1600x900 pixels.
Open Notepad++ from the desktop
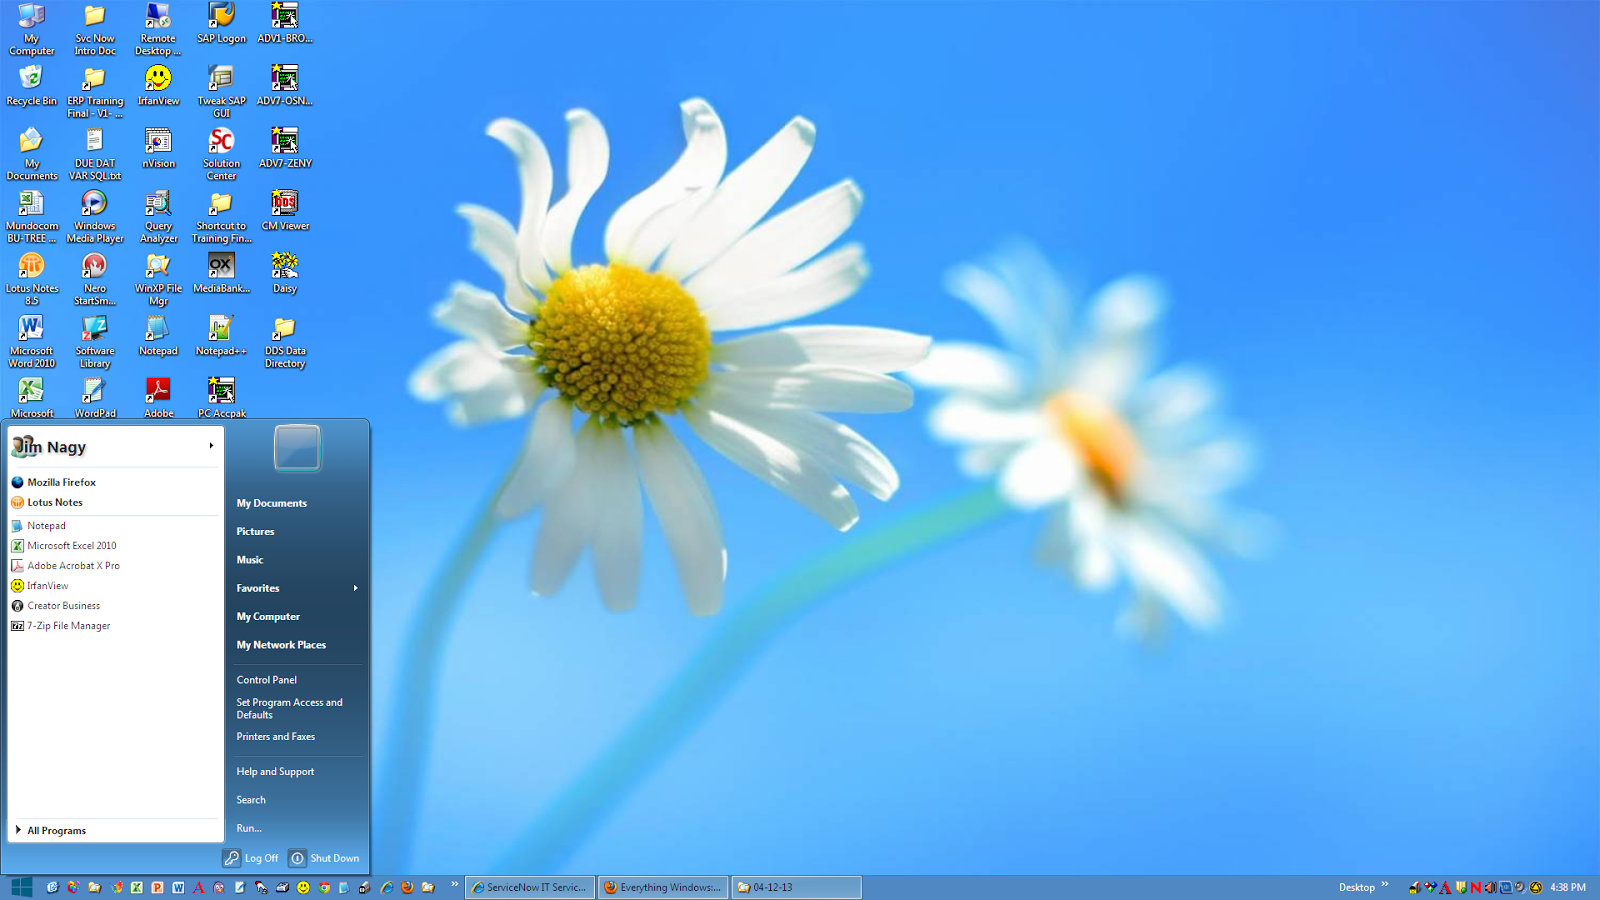coord(220,337)
